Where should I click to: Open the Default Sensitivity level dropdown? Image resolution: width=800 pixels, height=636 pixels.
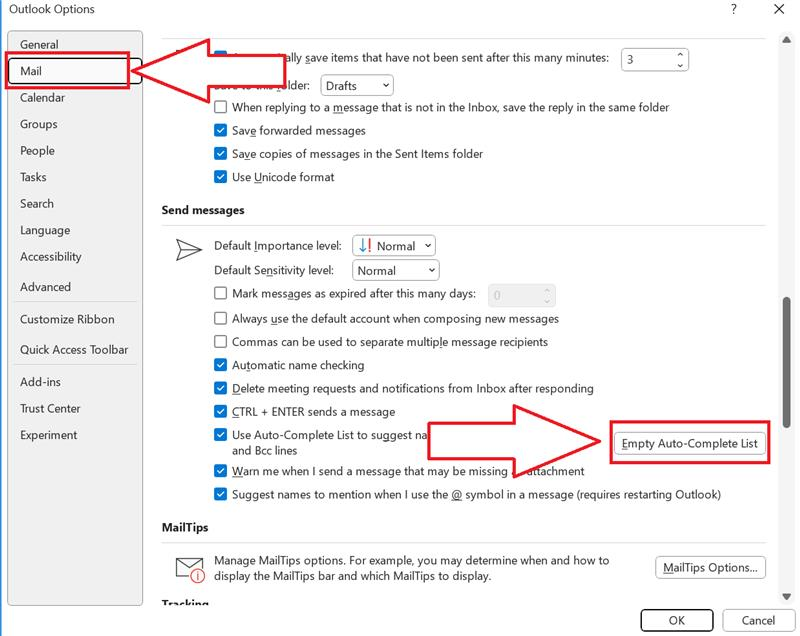[x=396, y=270]
